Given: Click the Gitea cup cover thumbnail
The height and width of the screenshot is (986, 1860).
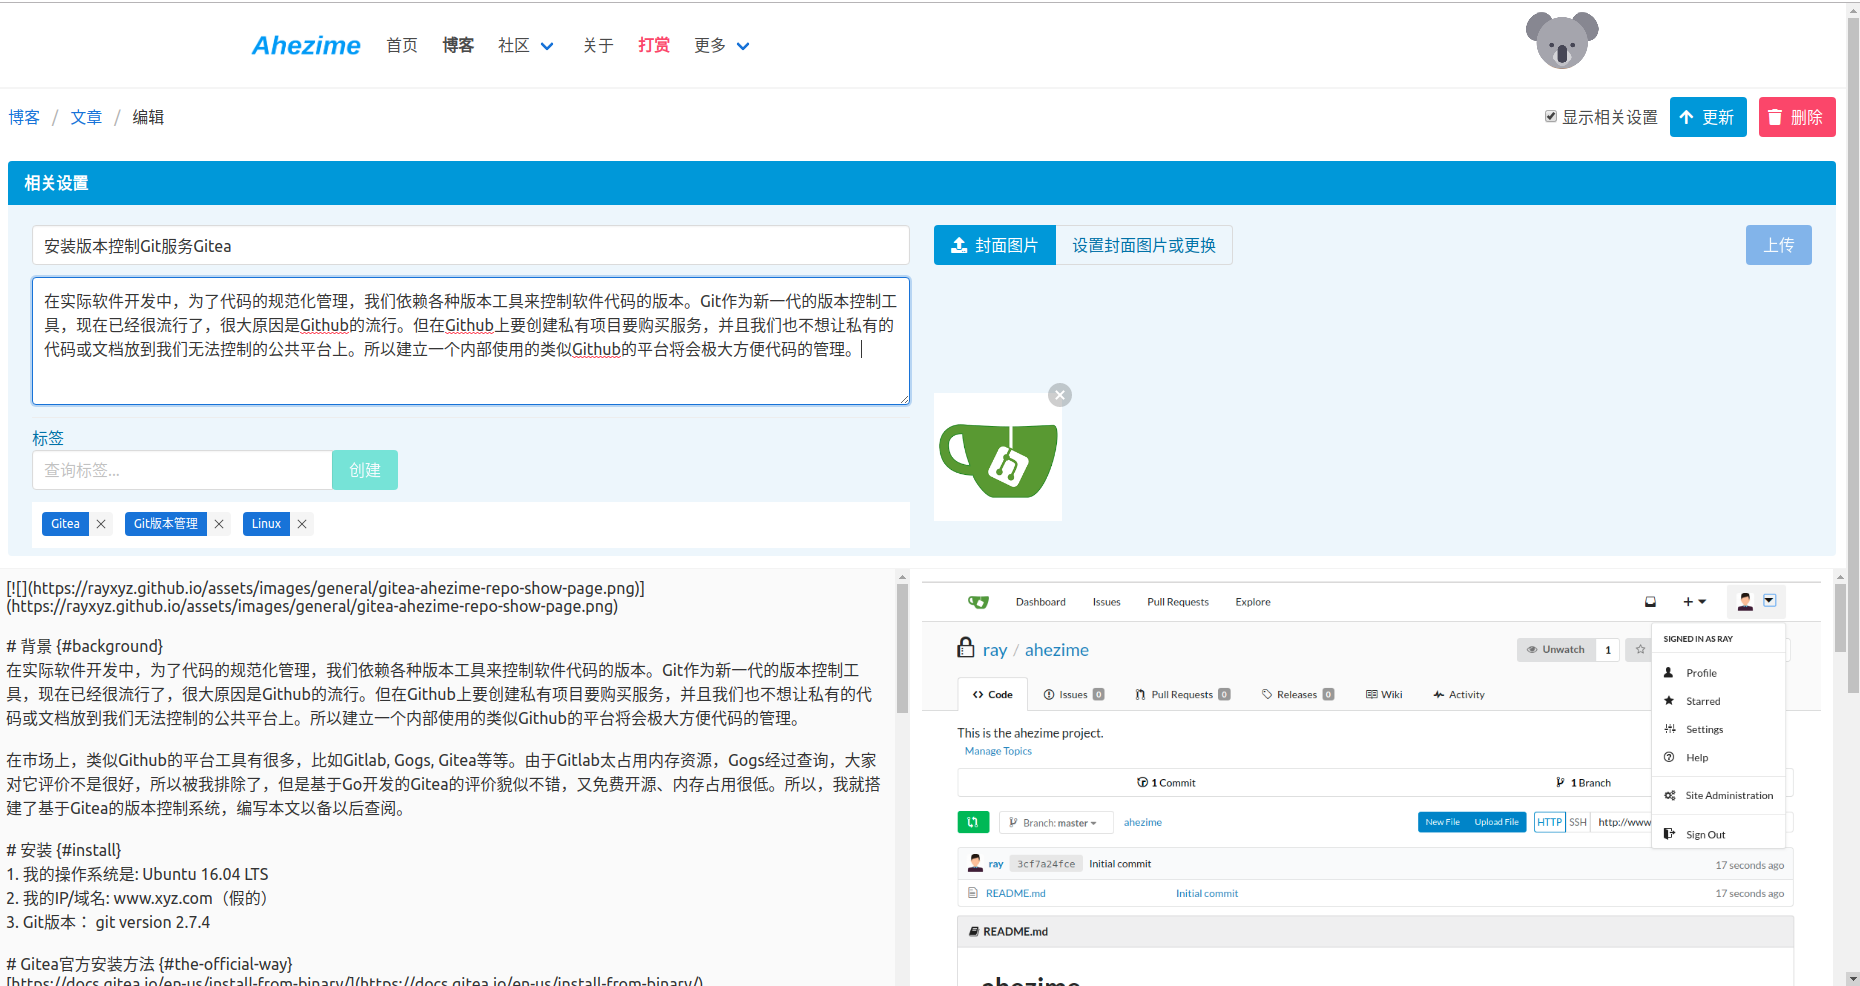Looking at the screenshot, I should point(998,457).
